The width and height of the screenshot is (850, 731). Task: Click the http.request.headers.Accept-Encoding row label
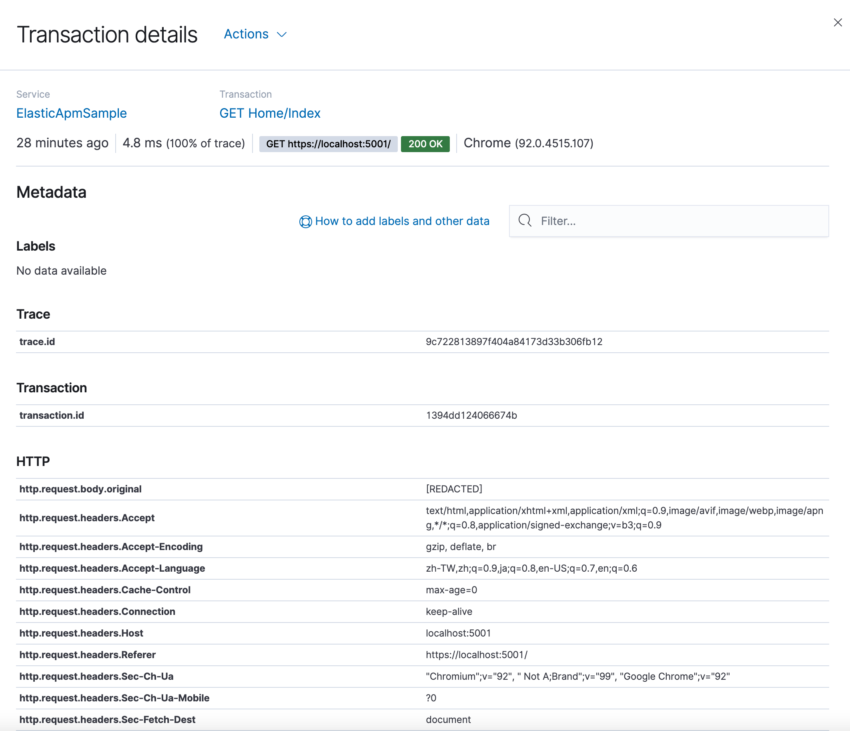(111, 547)
